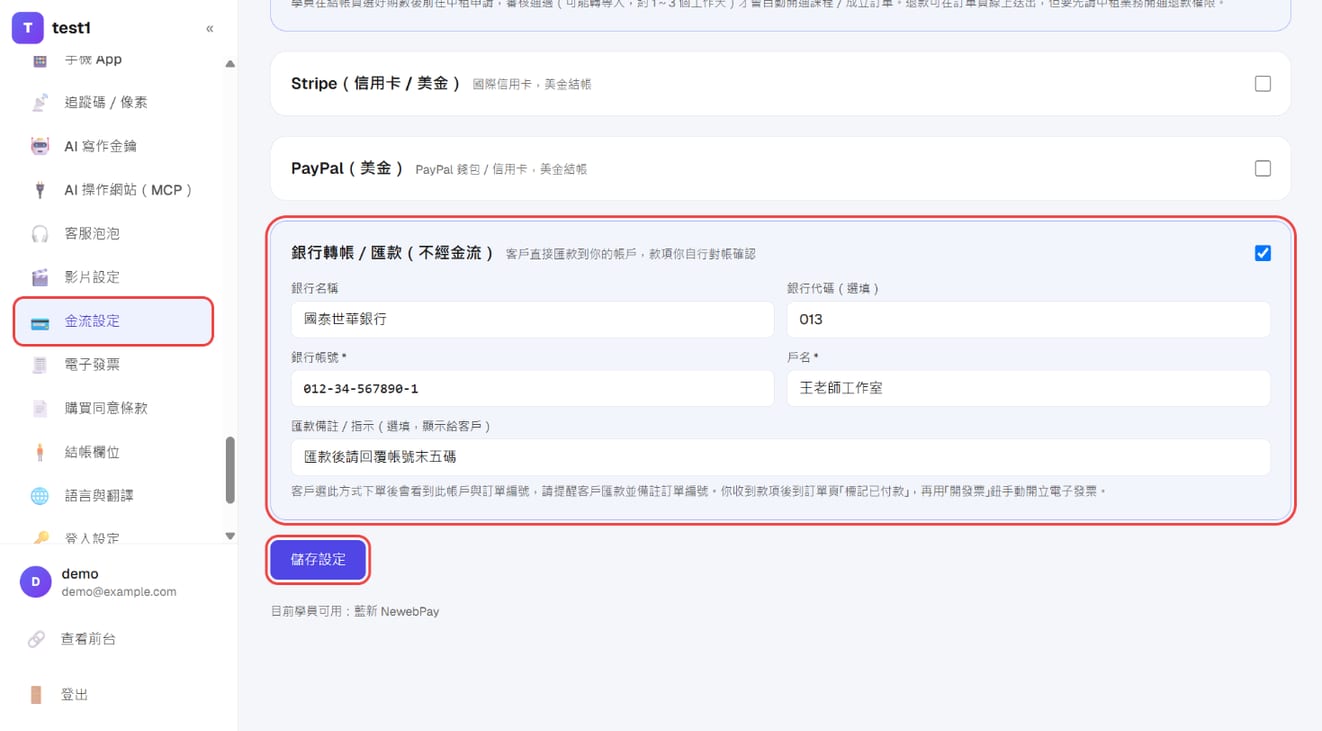Click the AI writing key robot icon
1322x731 pixels.
pyautogui.click(x=40, y=146)
